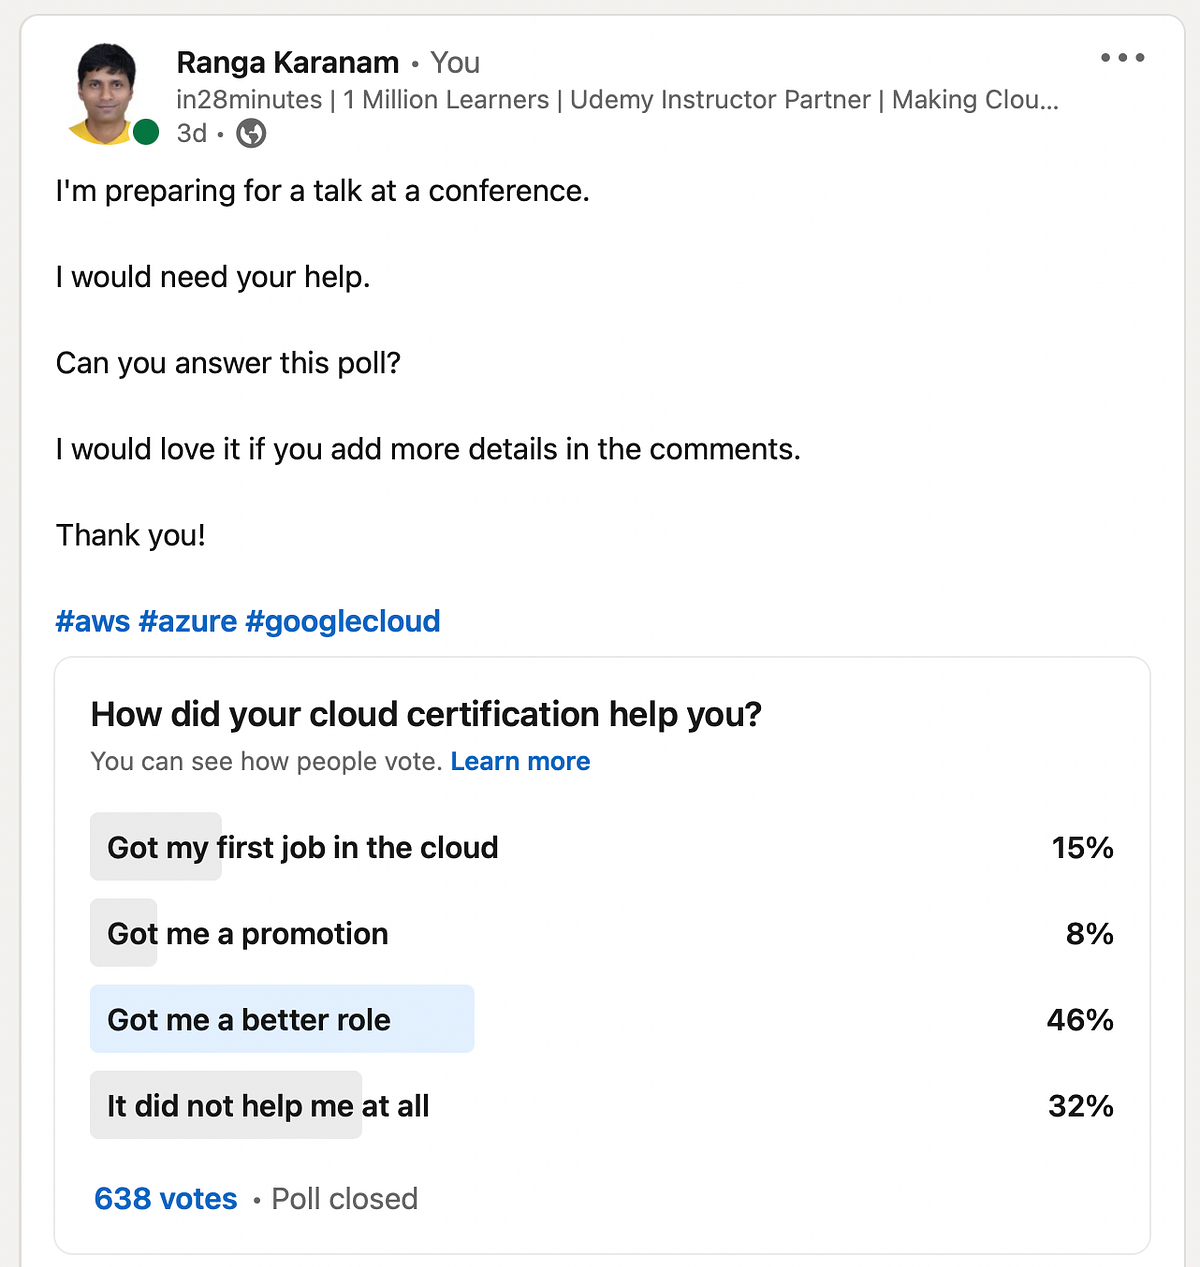Select "Got me a better role" poll option
The width and height of the screenshot is (1200, 1267).
pos(249,1020)
